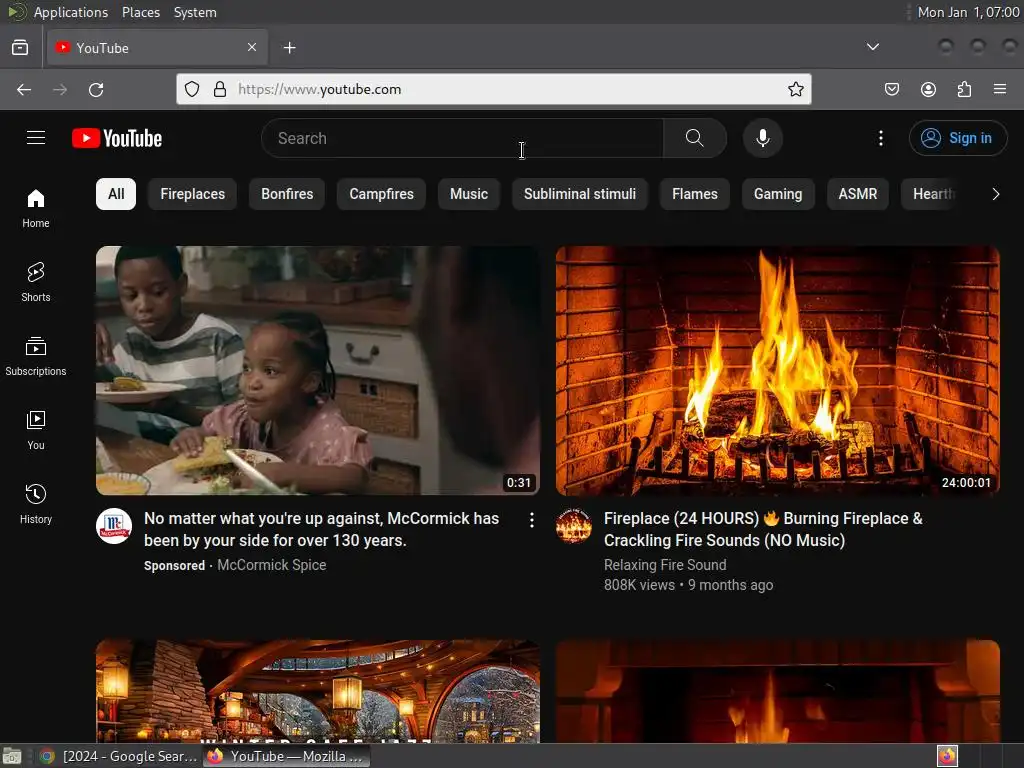1024x768 pixels.
Task: Click the site security padlock icon
Action: [220, 89]
